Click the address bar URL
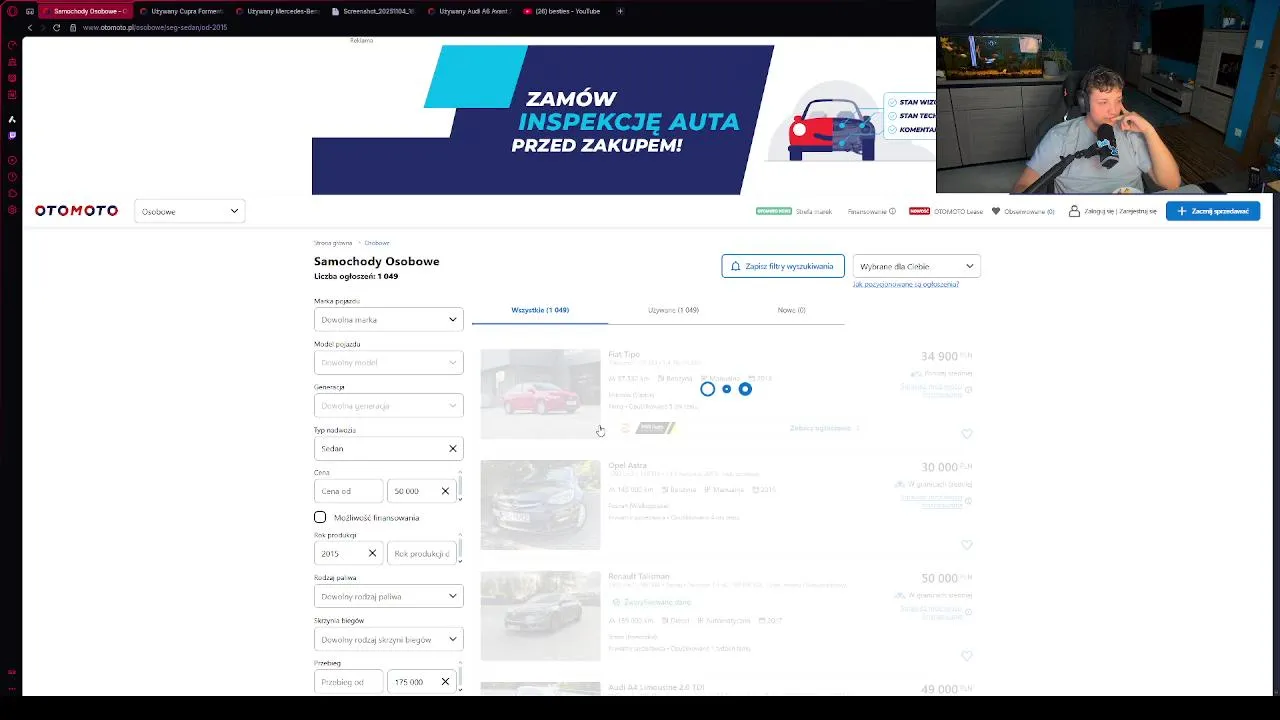Viewport: 1280px width, 720px height. point(155,27)
